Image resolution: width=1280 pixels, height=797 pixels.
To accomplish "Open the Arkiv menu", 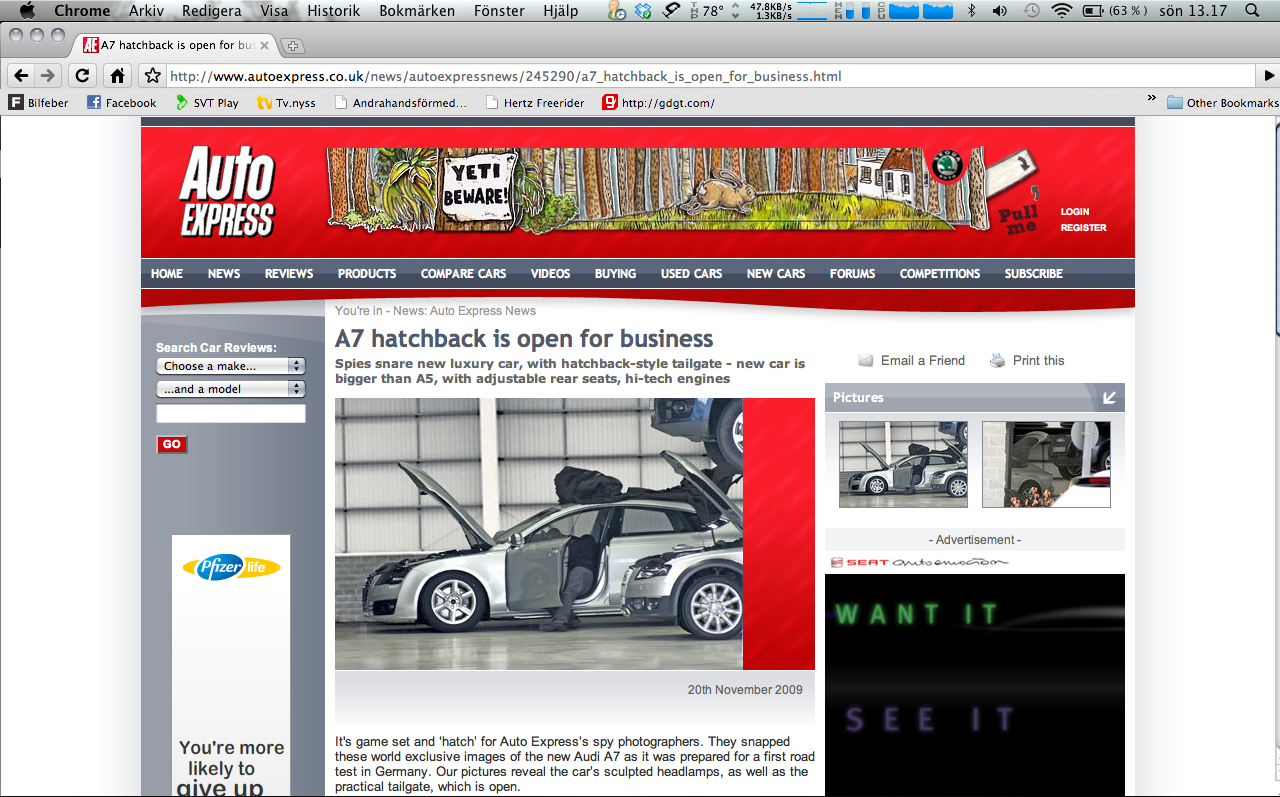I will (x=146, y=11).
